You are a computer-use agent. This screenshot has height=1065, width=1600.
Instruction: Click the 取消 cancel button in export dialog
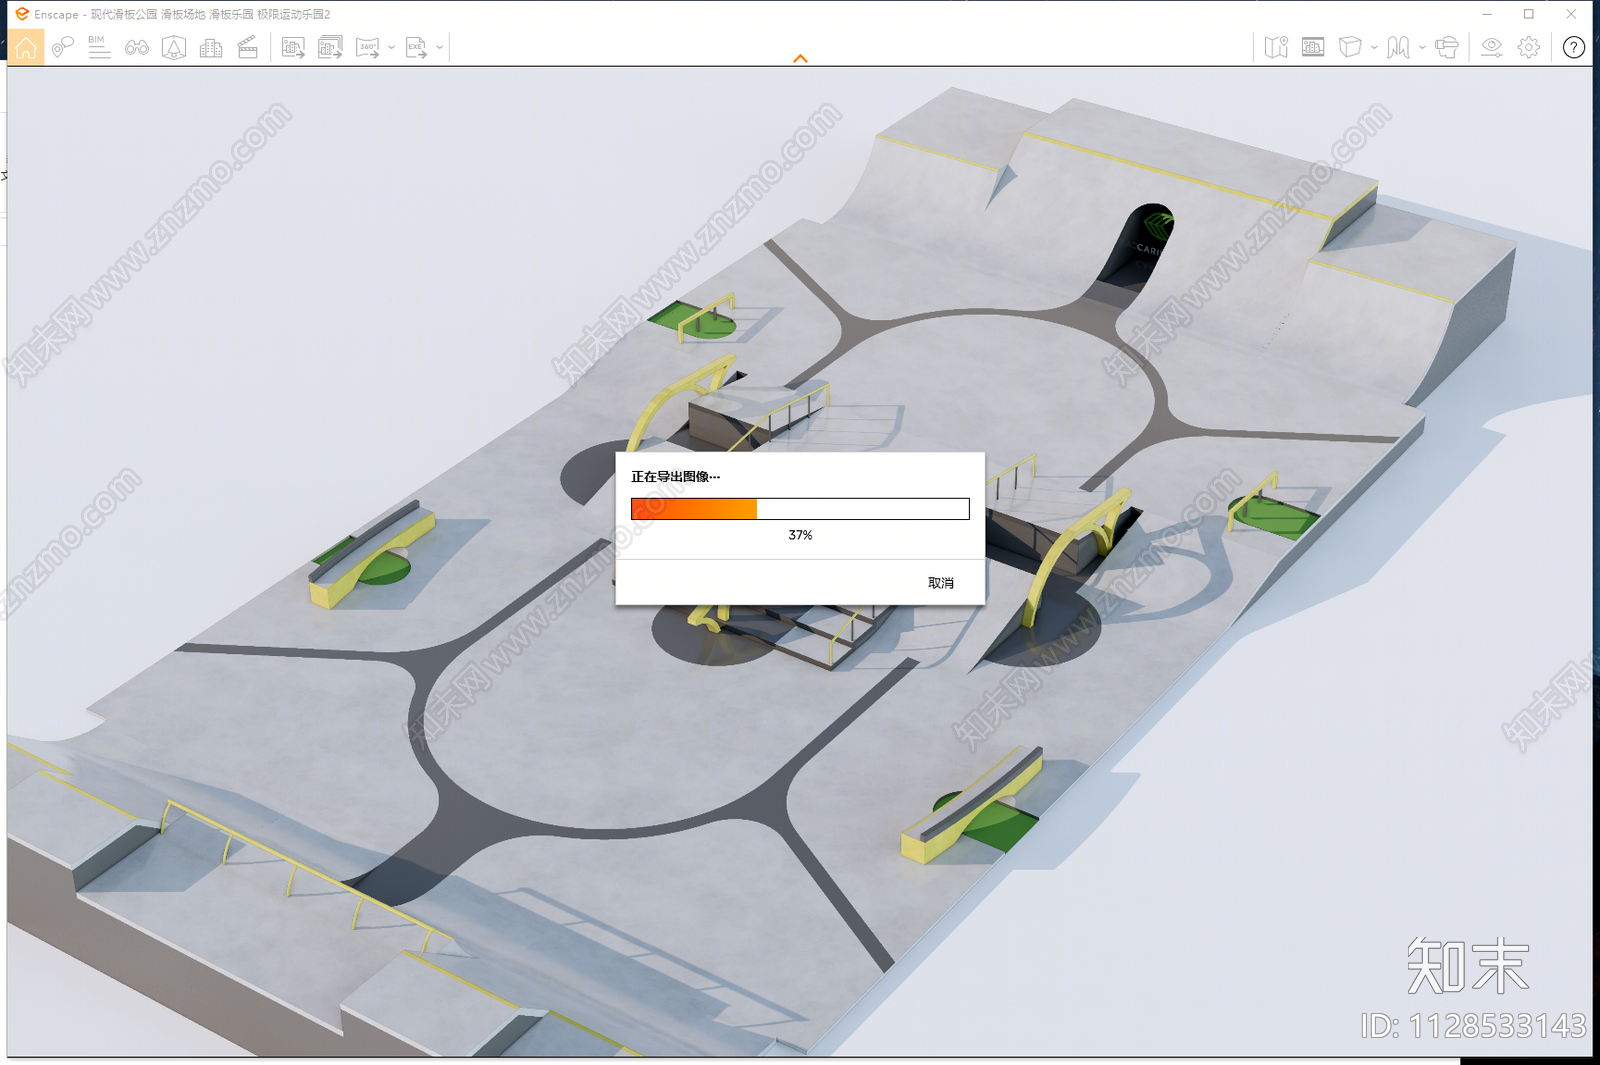click(x=941, y=583)
